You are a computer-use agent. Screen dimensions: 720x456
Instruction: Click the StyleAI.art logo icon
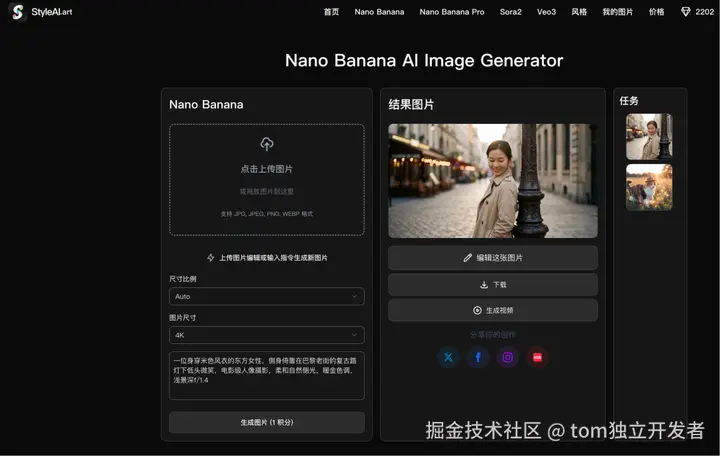[17, 12]
